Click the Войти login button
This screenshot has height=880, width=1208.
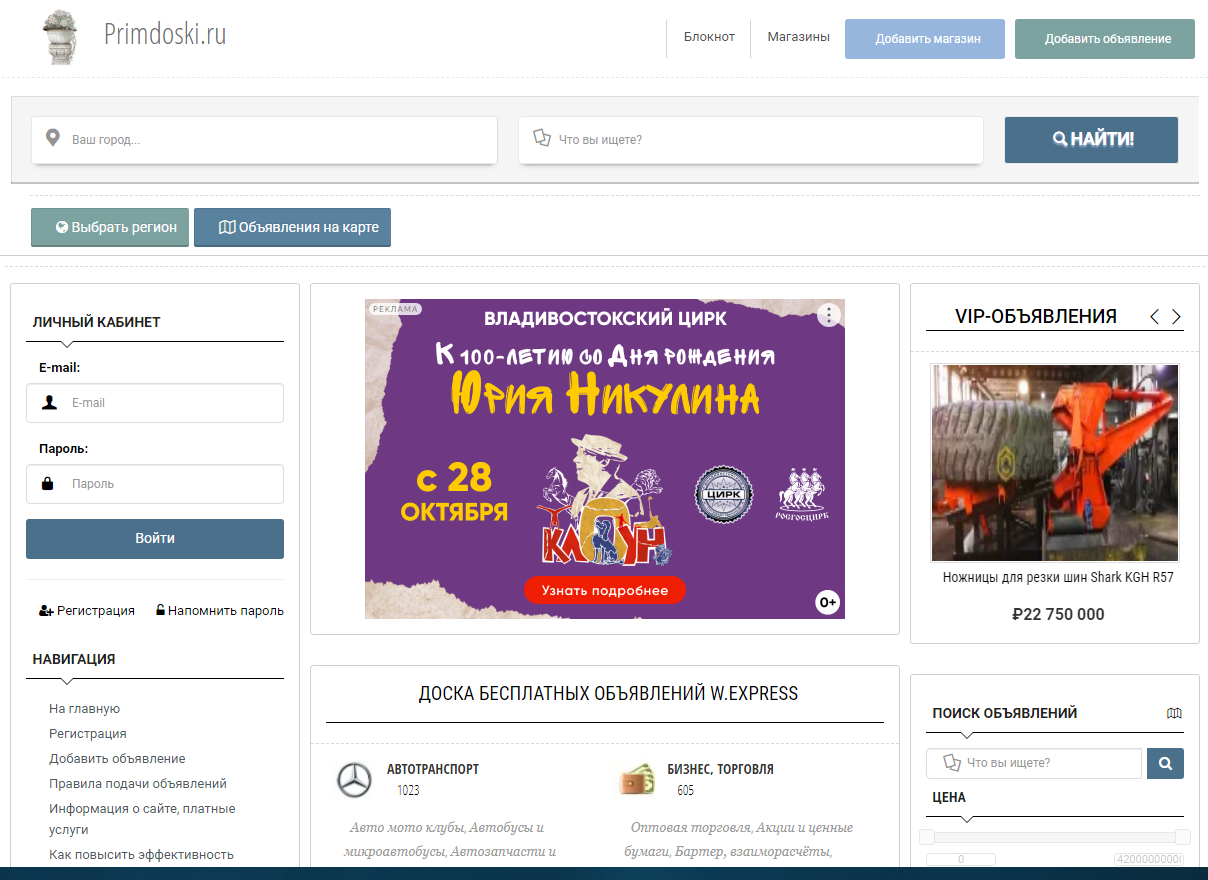point(155,539)
